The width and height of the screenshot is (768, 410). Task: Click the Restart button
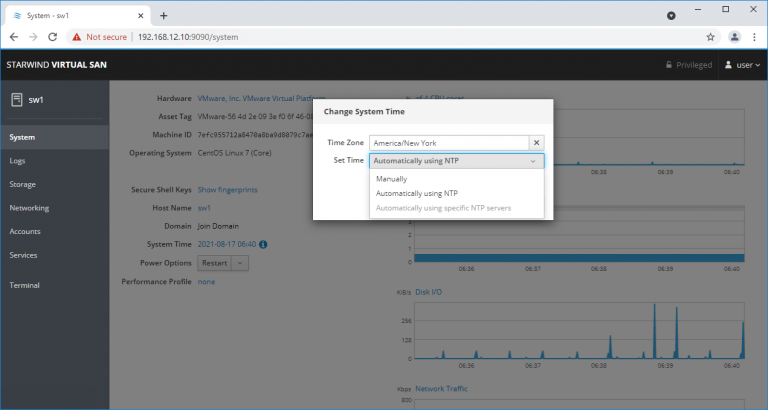click(x=215, y=263)
